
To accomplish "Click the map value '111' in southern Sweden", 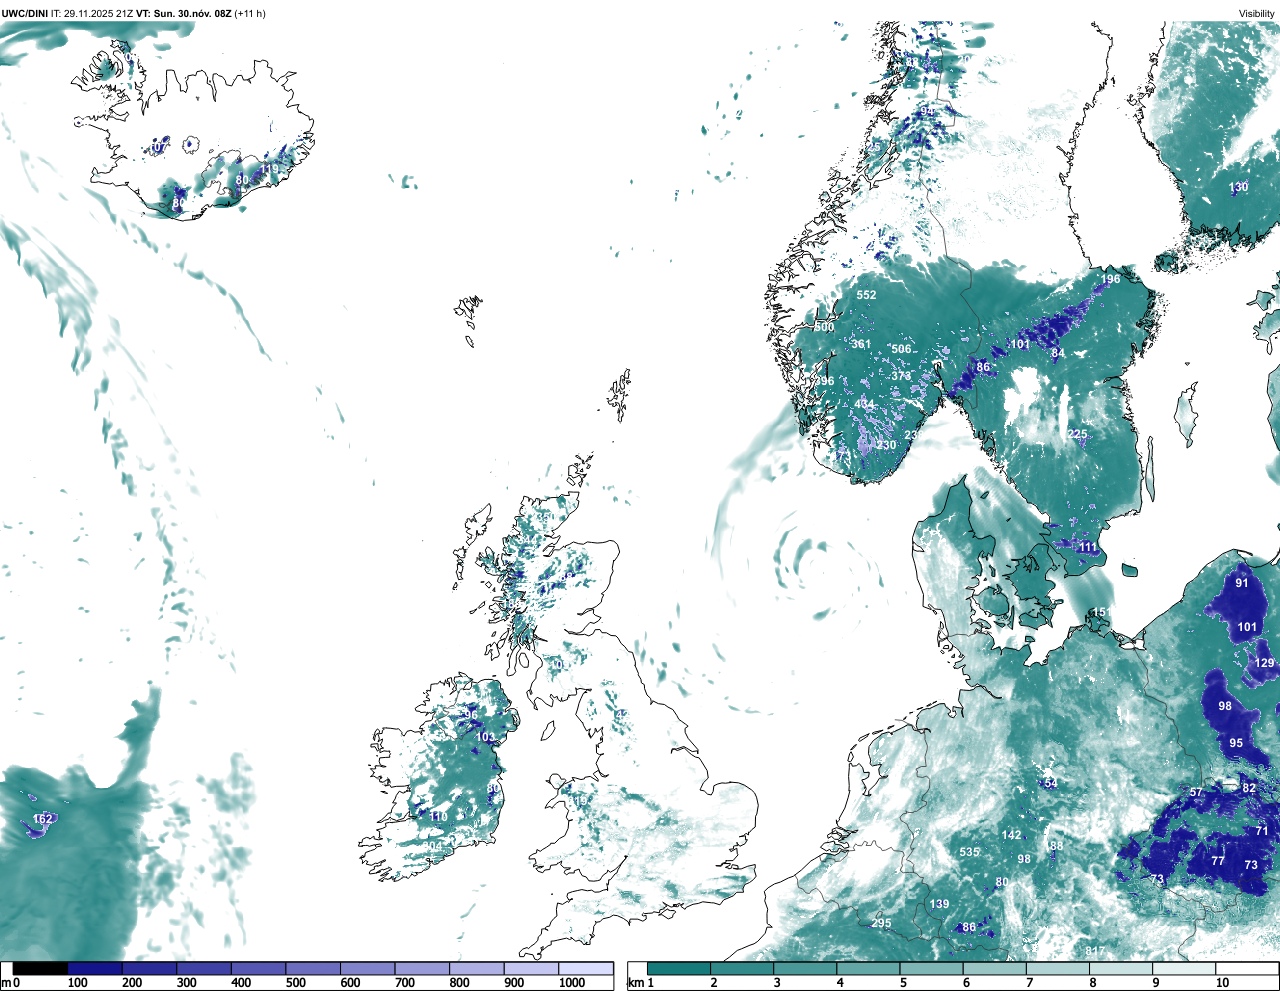I will [x=1088, y=548].
